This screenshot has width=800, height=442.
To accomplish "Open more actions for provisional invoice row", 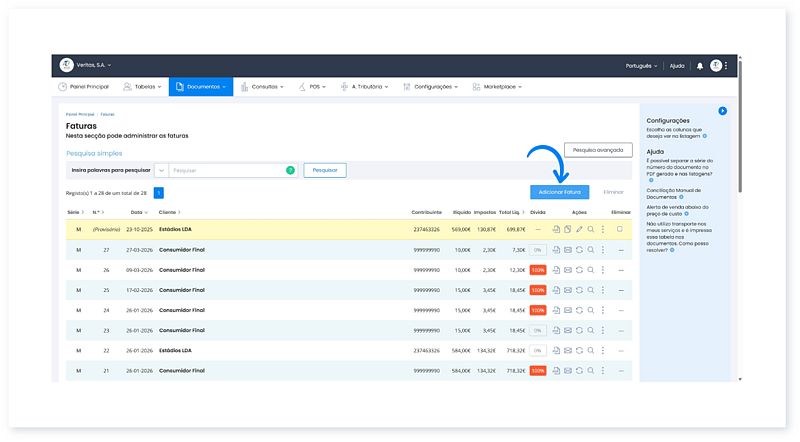I will coord(603,230).
